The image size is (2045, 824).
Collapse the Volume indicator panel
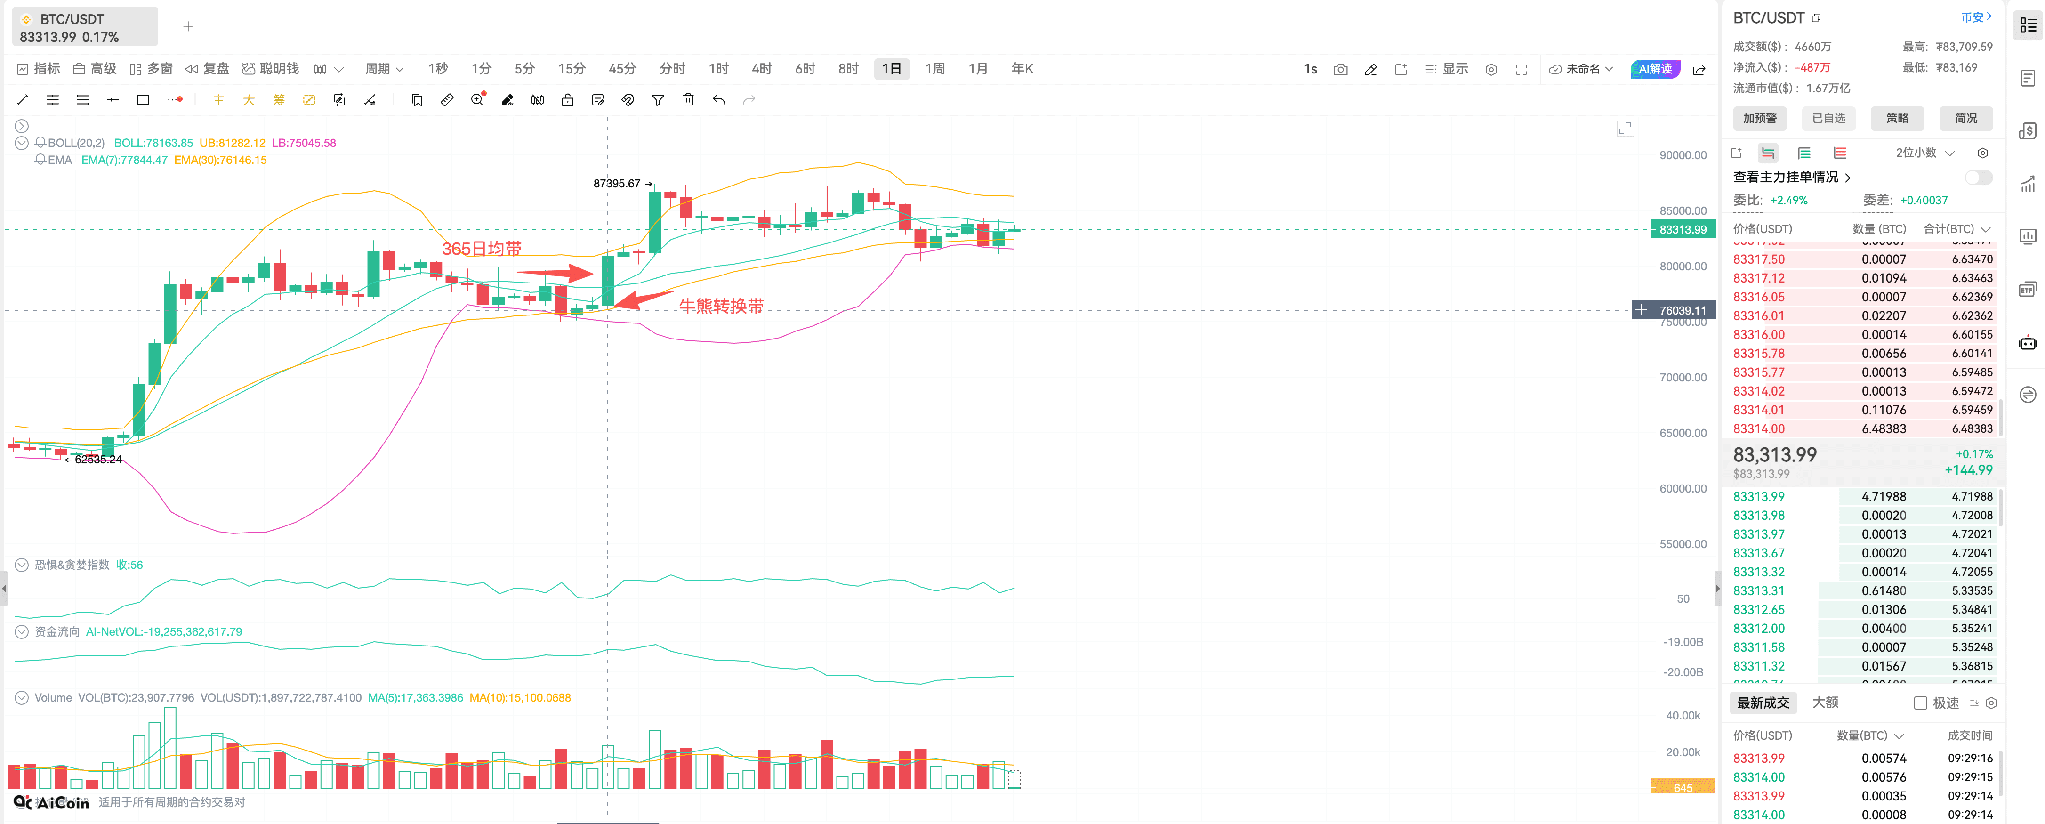(x=22, y=698)
